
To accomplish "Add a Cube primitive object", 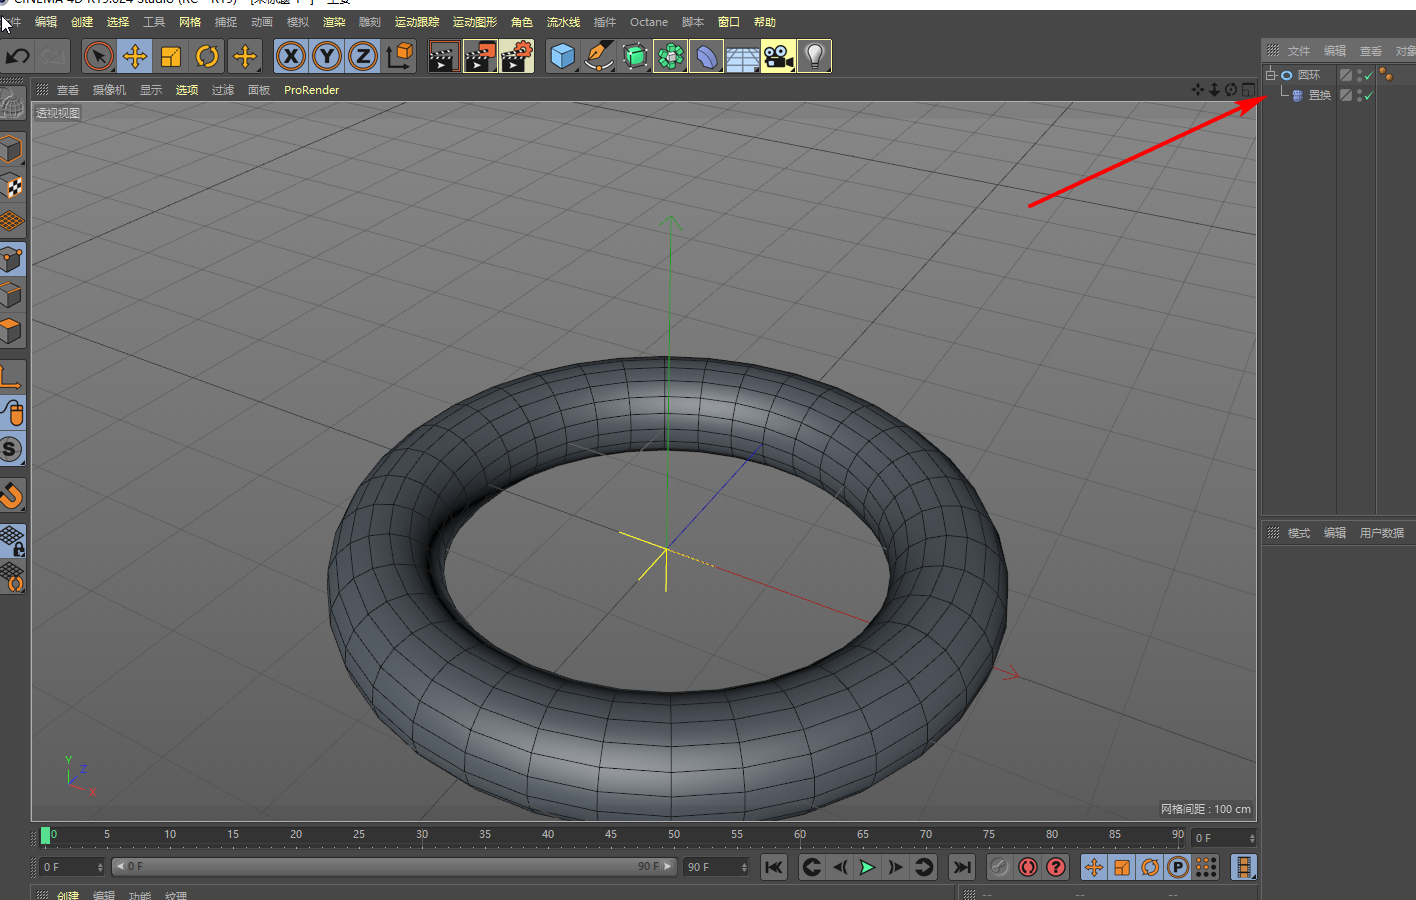I will click(x=562, y=56).
